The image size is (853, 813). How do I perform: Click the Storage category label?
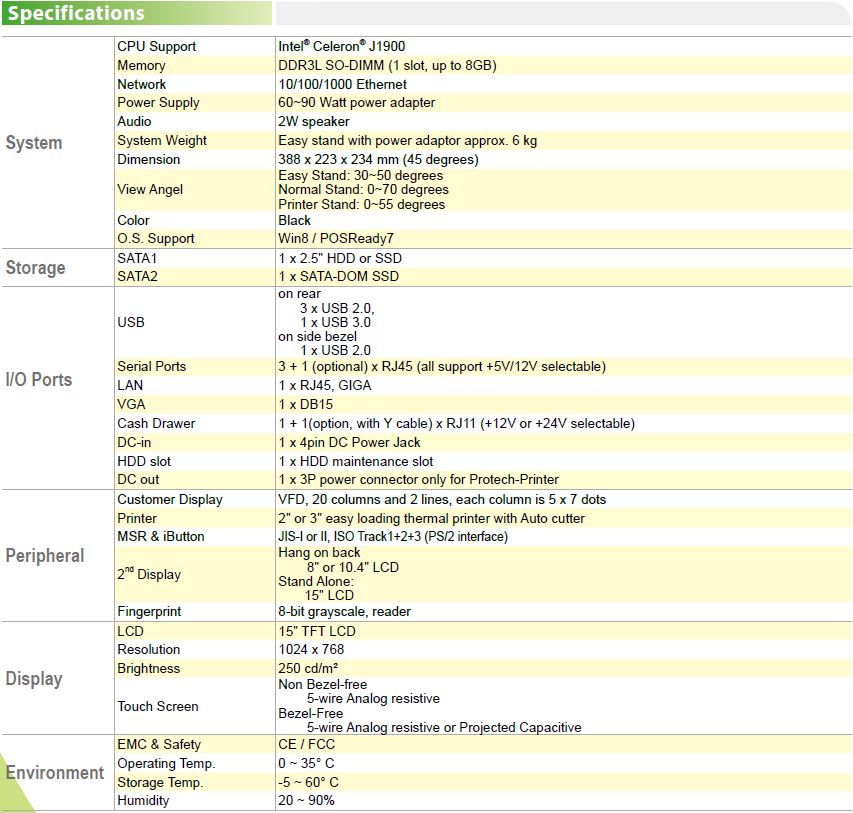pos(35,268)
